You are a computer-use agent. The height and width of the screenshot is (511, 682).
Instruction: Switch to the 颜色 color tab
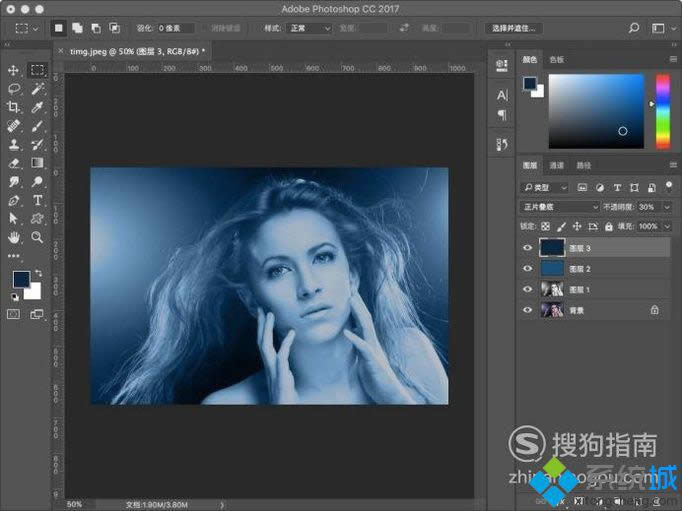pyautogui.click(x=529, y=60)
